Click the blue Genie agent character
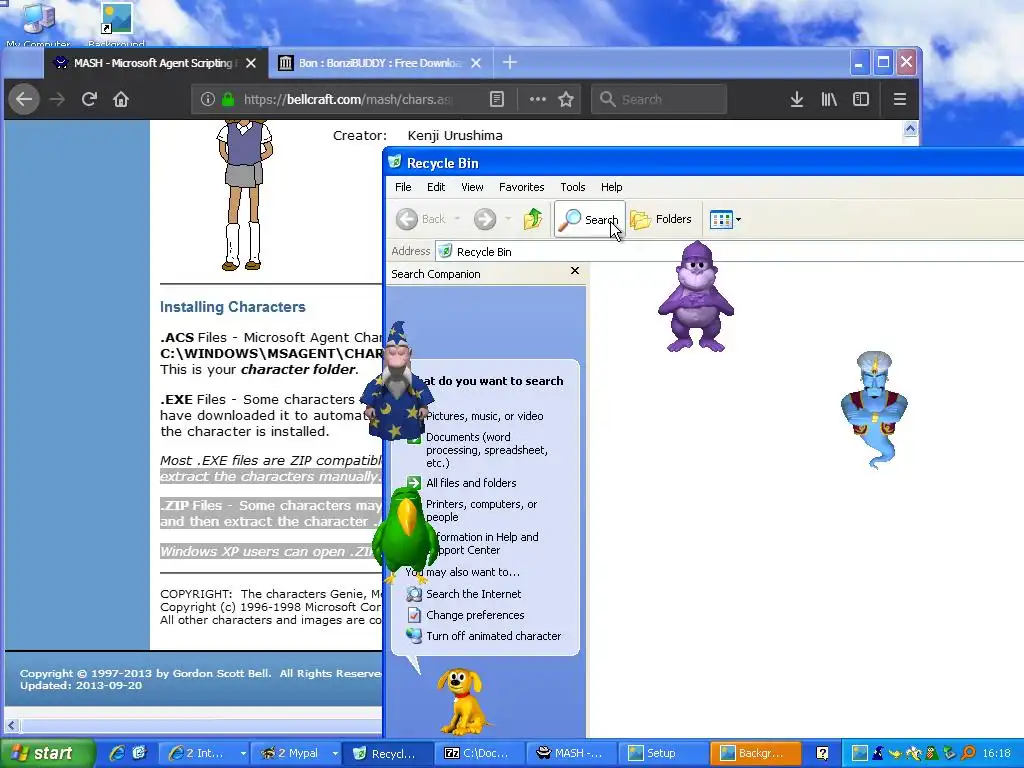 pyautogui.click(x=874, y=408)
